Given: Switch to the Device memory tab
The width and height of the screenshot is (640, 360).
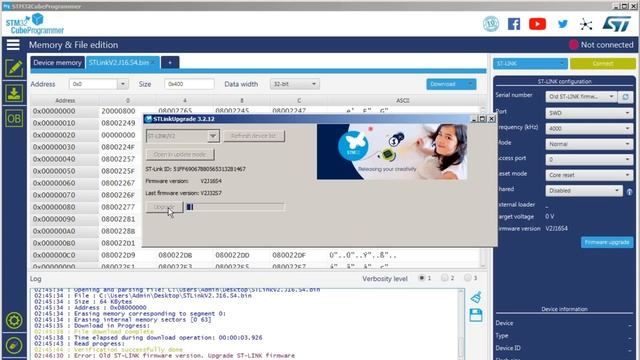Looking at the screenshot, I should (57, 62).
